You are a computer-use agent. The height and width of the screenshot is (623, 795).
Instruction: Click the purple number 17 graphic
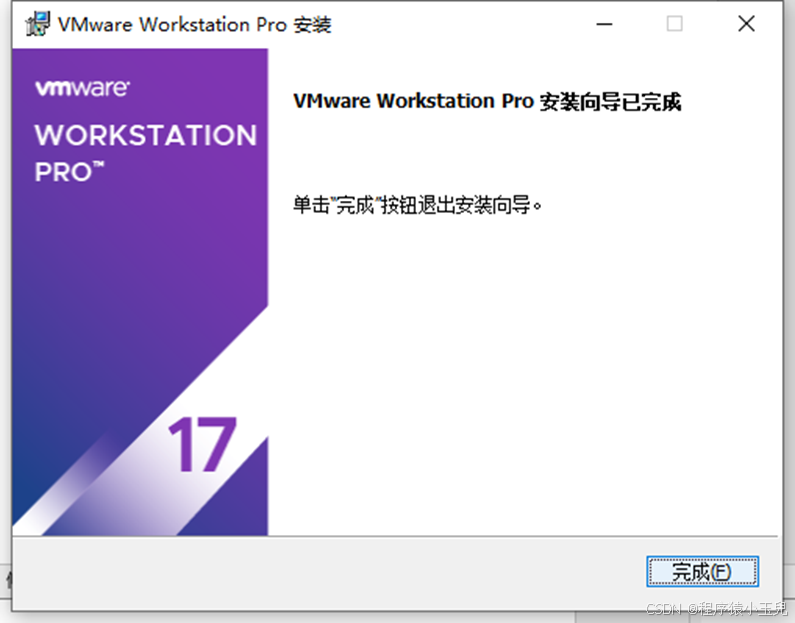202,444
